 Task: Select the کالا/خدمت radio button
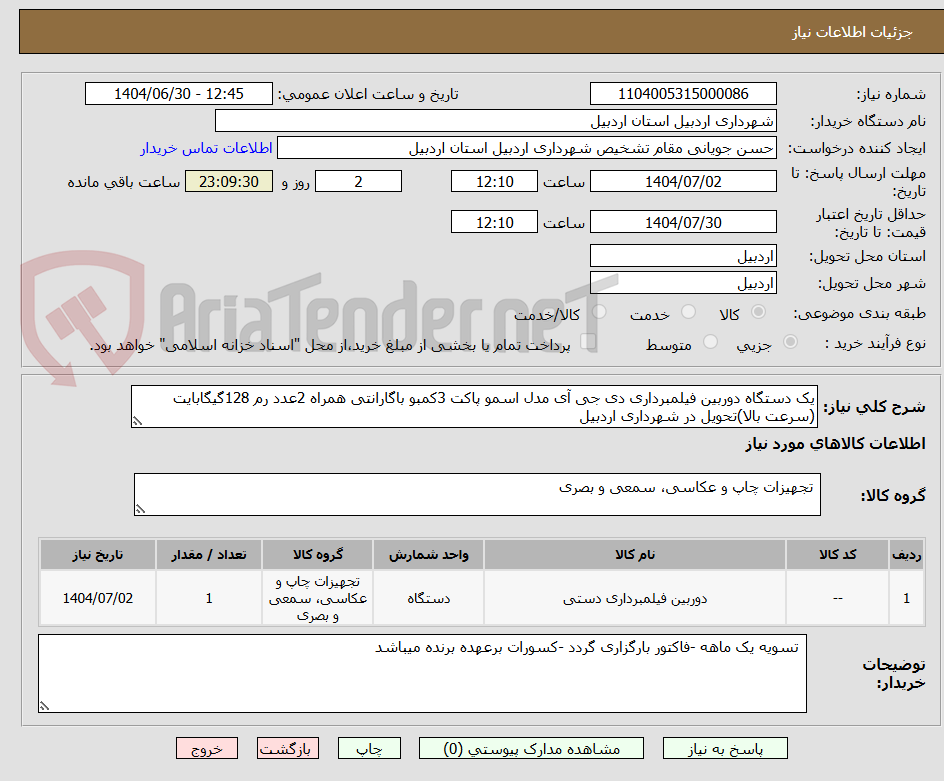[x=600, y=311]
